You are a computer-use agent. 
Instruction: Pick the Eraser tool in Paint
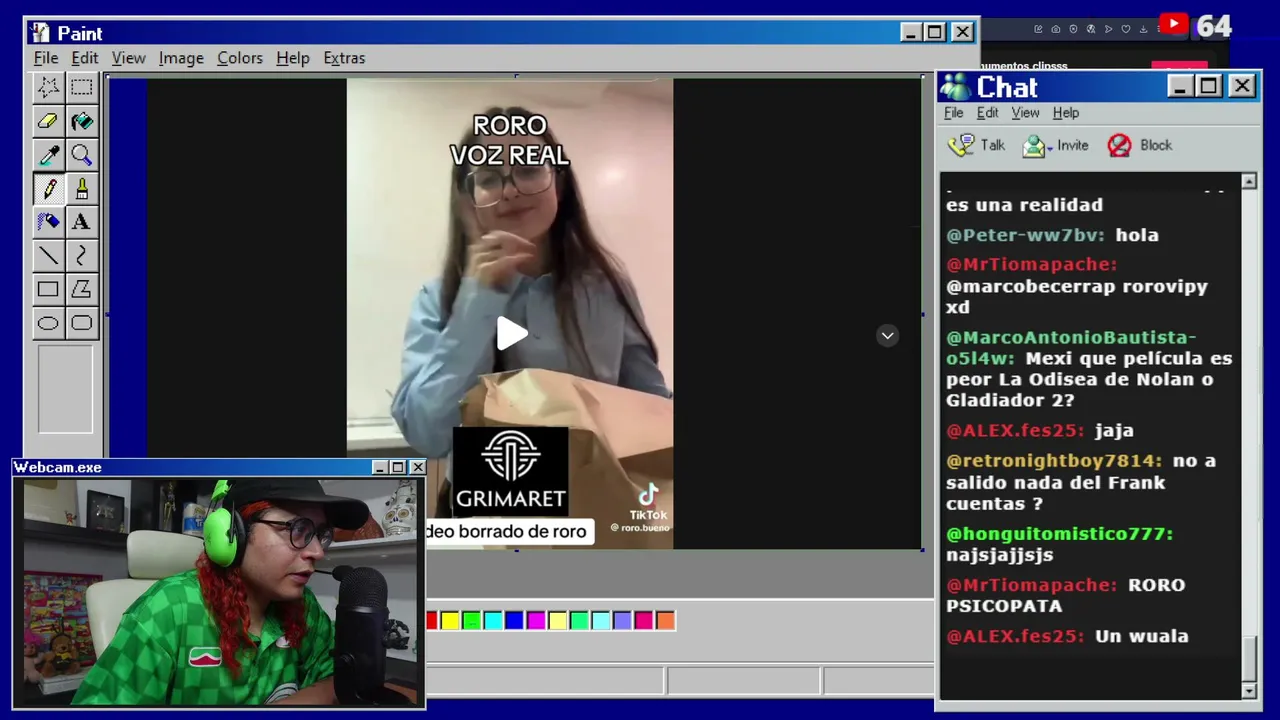(47, 121)
